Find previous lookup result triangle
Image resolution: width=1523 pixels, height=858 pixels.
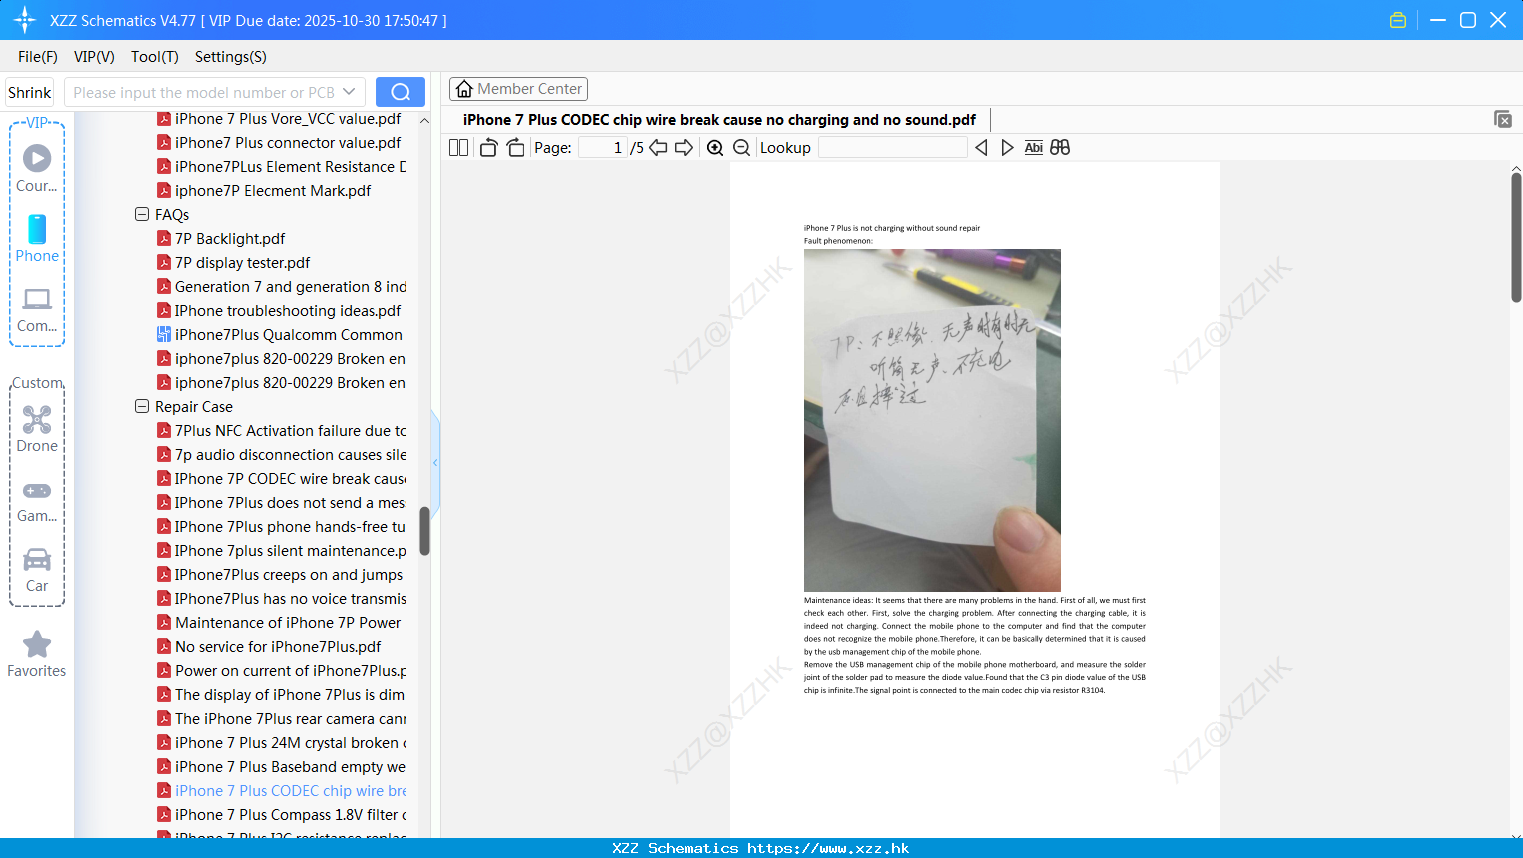point(981,148)
